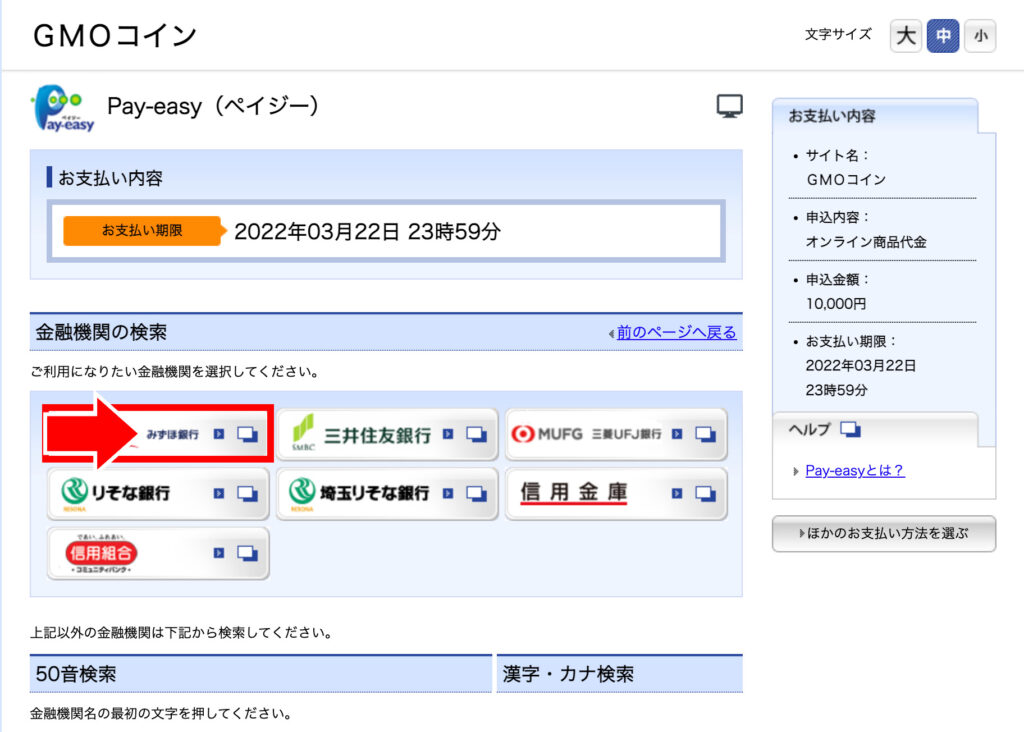This screenshot has height=732, width=1024.
Task: Open the Pay-easyとは？ help link
Action: click(855, 471)
